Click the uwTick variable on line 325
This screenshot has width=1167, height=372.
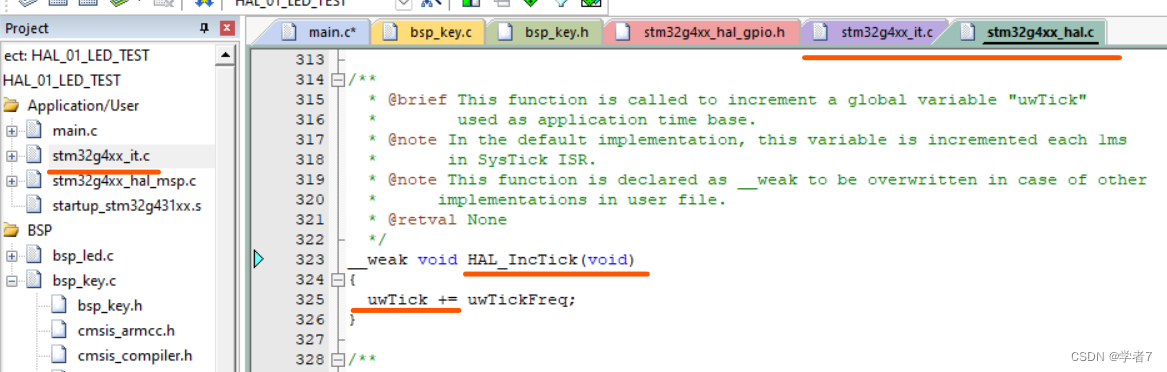point(397,300)
